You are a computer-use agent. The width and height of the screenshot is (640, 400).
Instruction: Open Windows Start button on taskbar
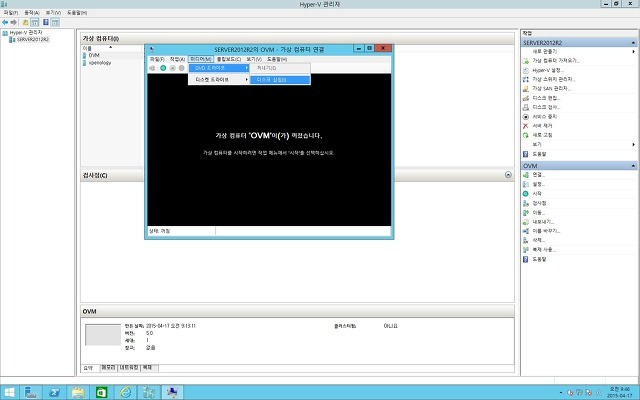coord(9,392)
